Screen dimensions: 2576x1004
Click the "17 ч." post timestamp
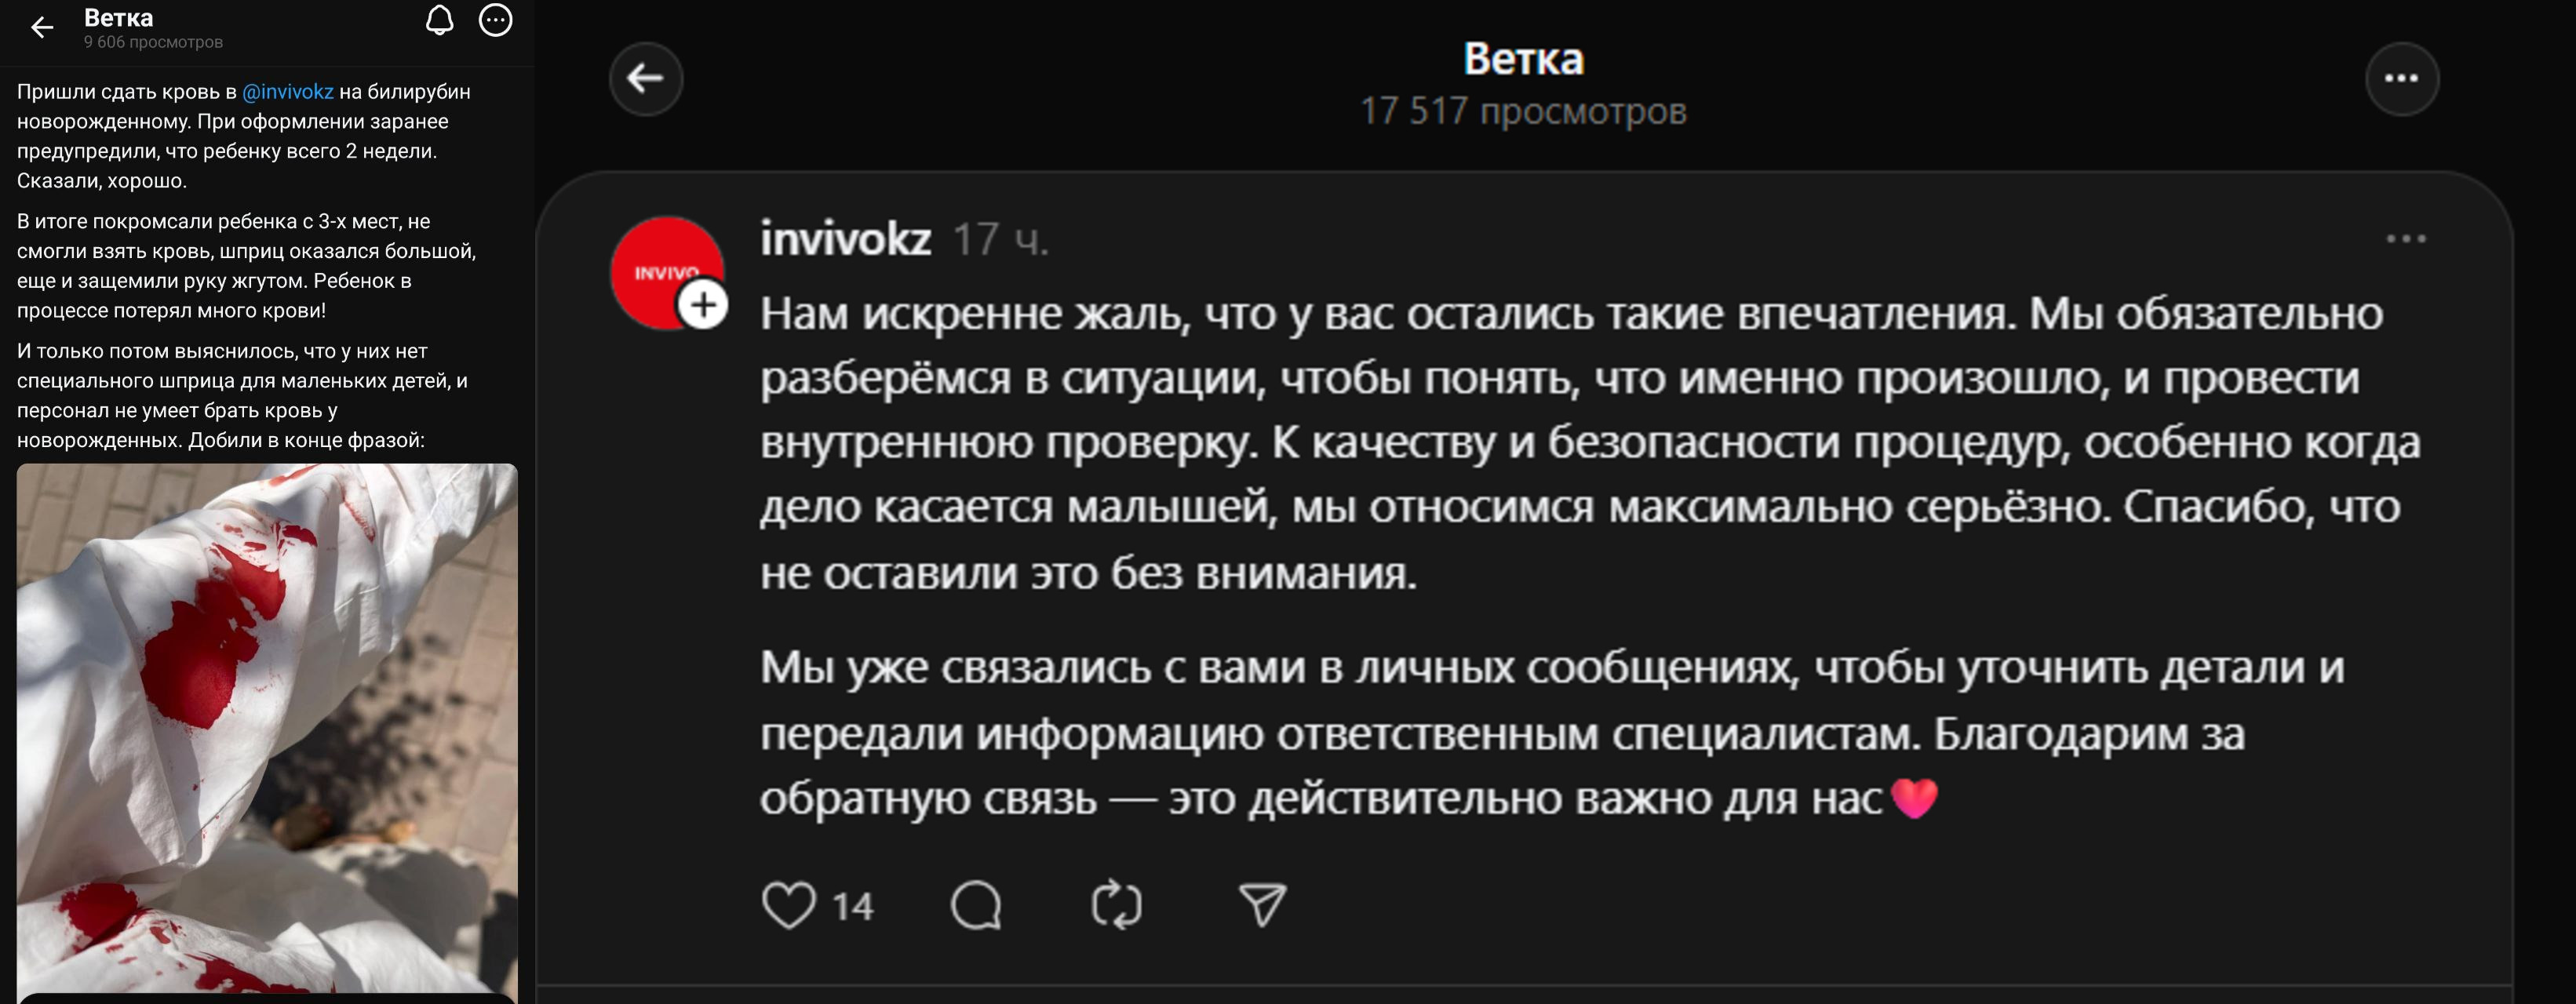coord(1000,240)
